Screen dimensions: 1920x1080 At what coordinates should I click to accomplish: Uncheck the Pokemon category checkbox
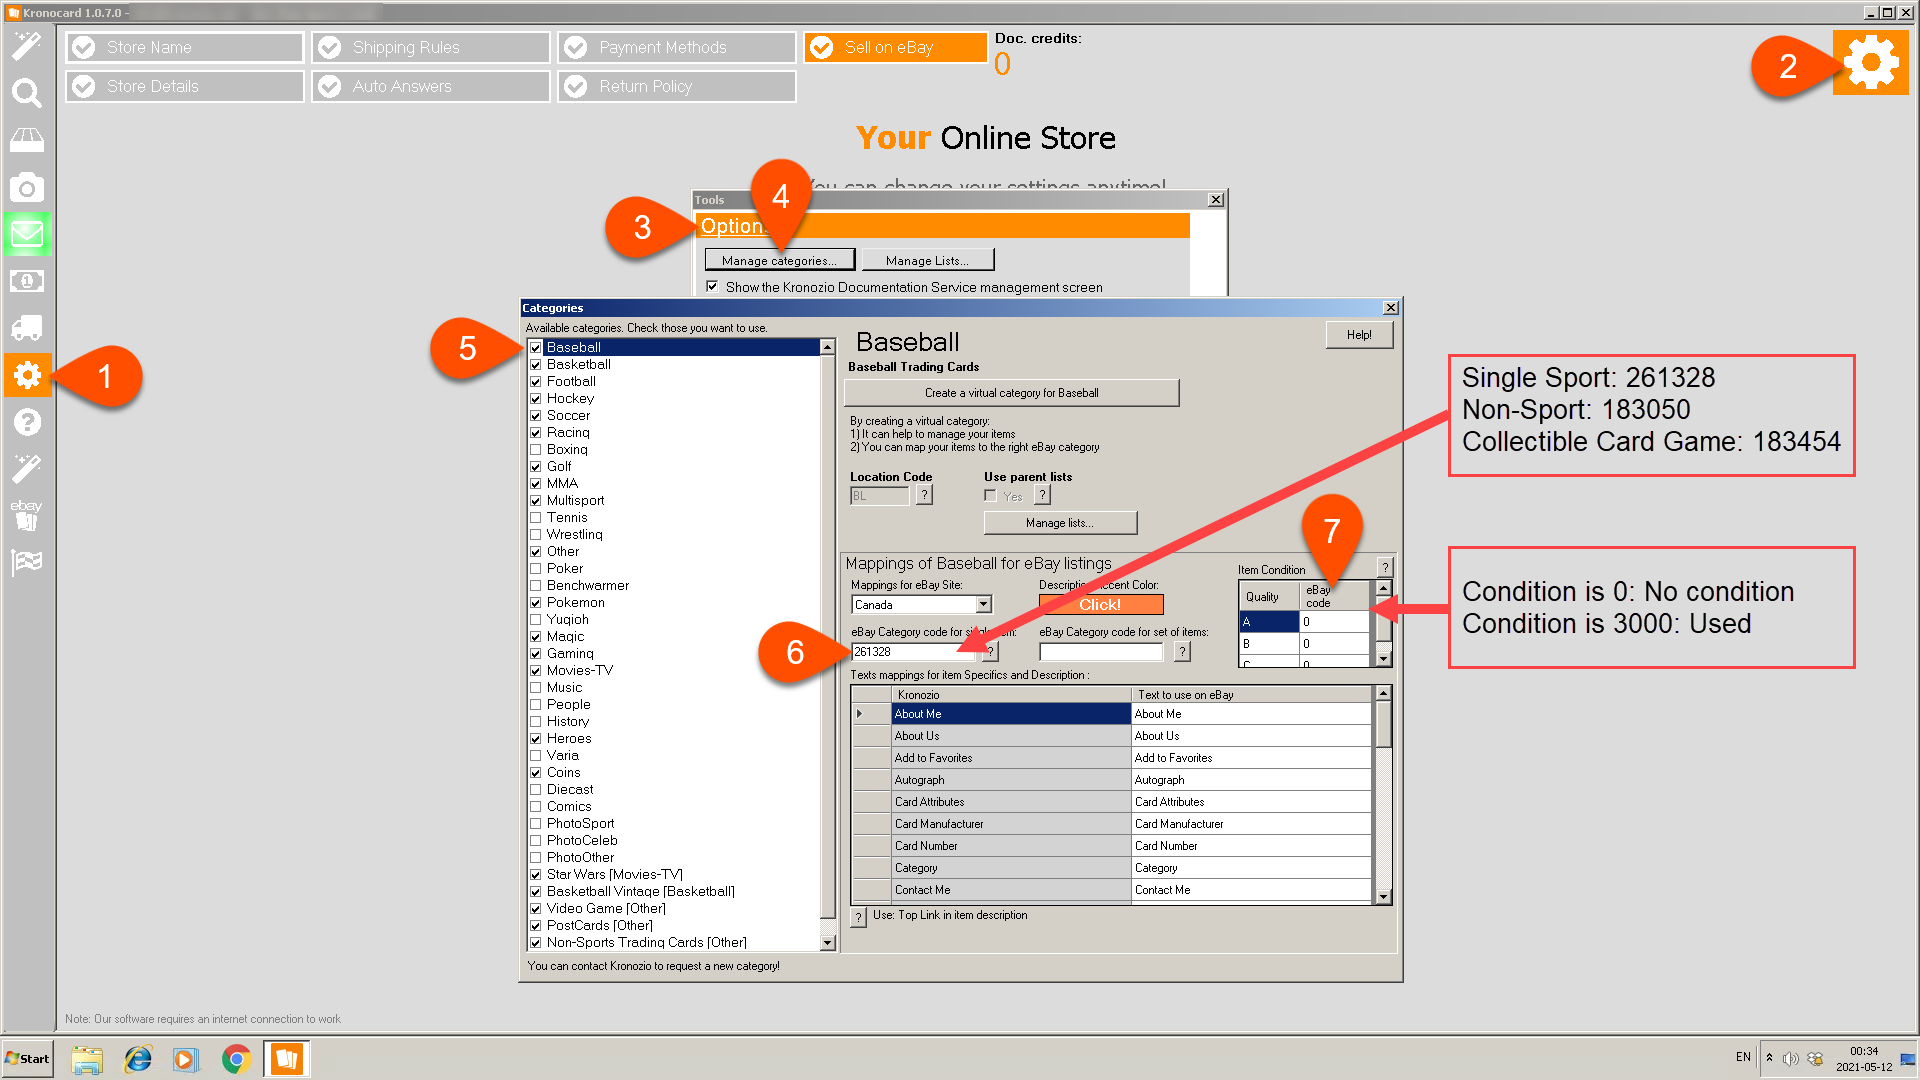536,603
